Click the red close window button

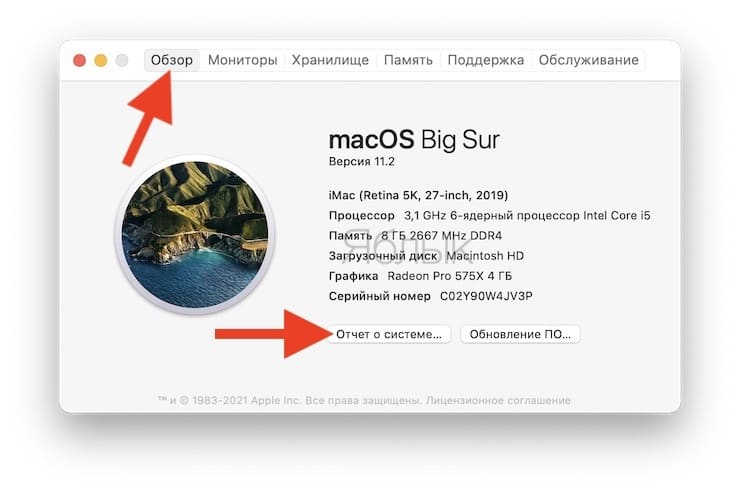[79, 60]
